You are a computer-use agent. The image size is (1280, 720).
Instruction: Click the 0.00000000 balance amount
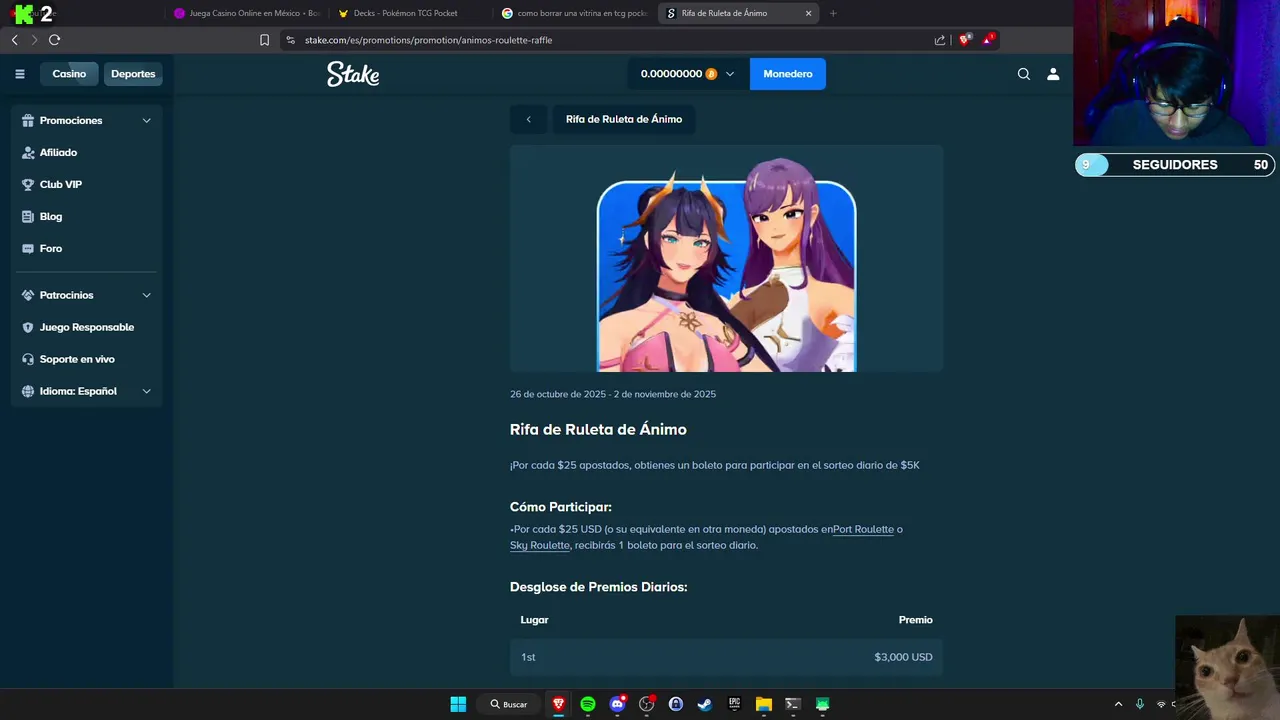671,74
